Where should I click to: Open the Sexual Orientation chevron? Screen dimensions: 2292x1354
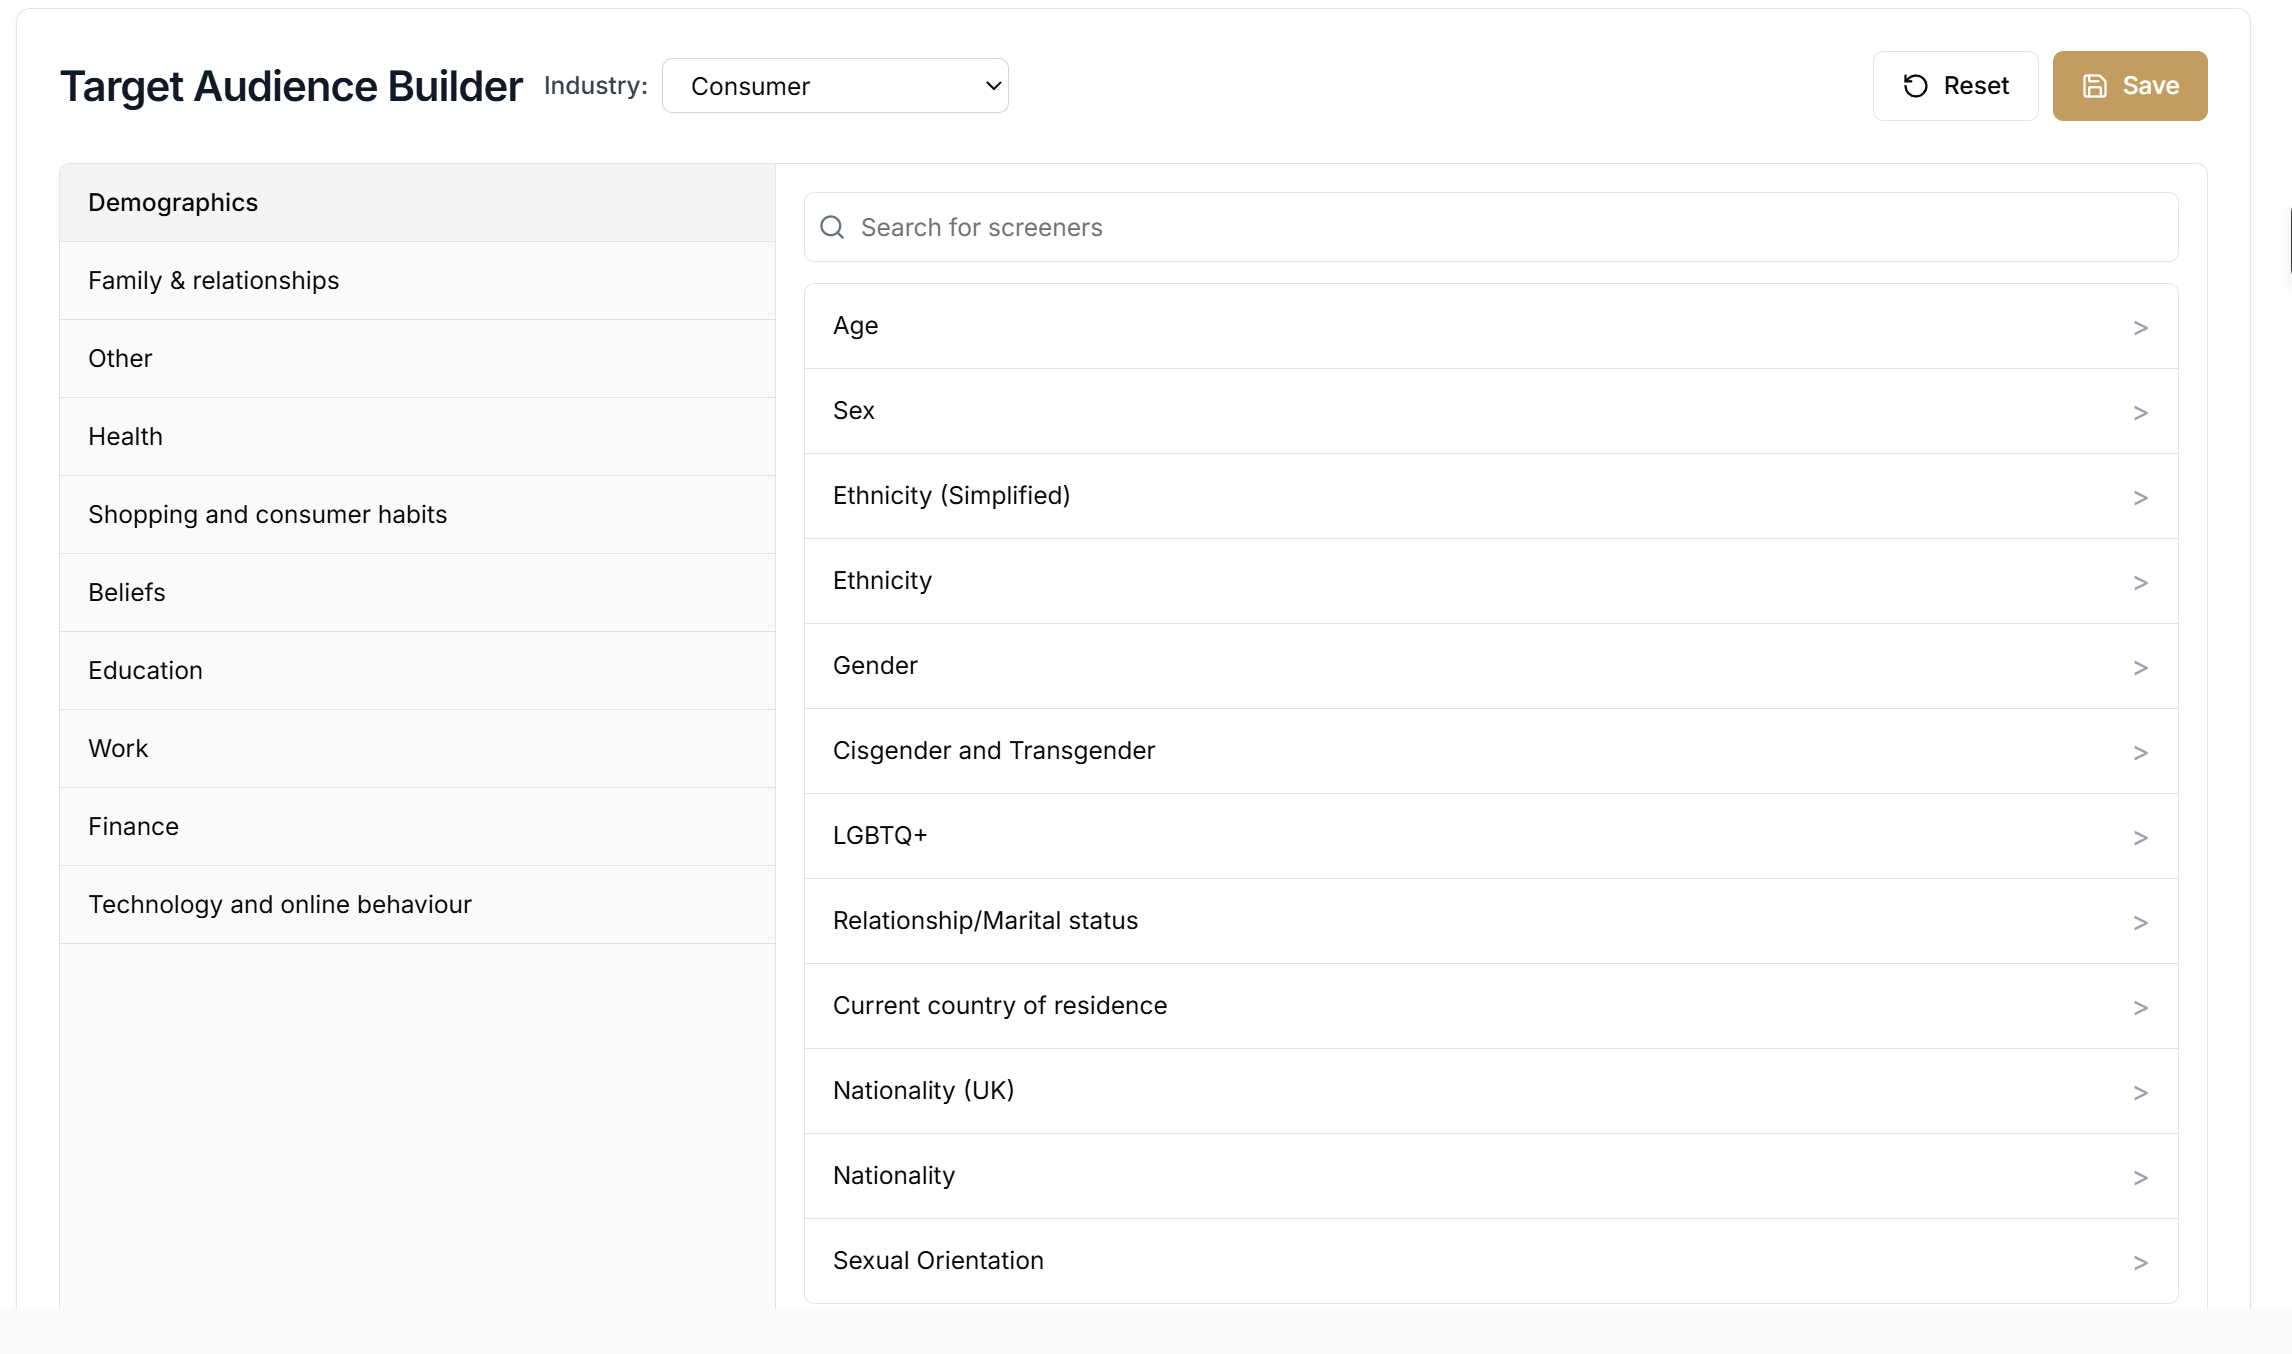pos(2140,1263)
